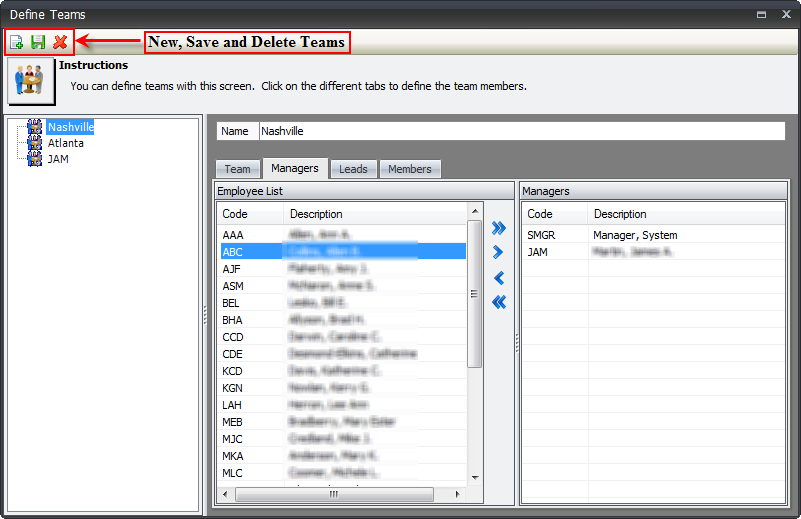Screen dimensions: 801x519
Task: Switch to the Team tab
Action: point(237,169)
